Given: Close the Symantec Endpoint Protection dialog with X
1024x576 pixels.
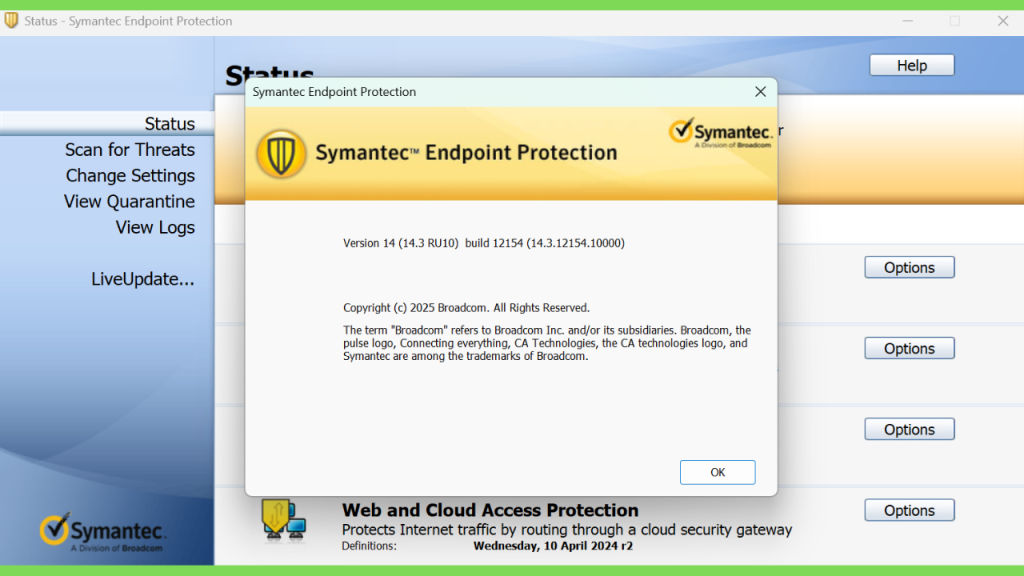Looking at the screenshot, I should tap(760, 91).
